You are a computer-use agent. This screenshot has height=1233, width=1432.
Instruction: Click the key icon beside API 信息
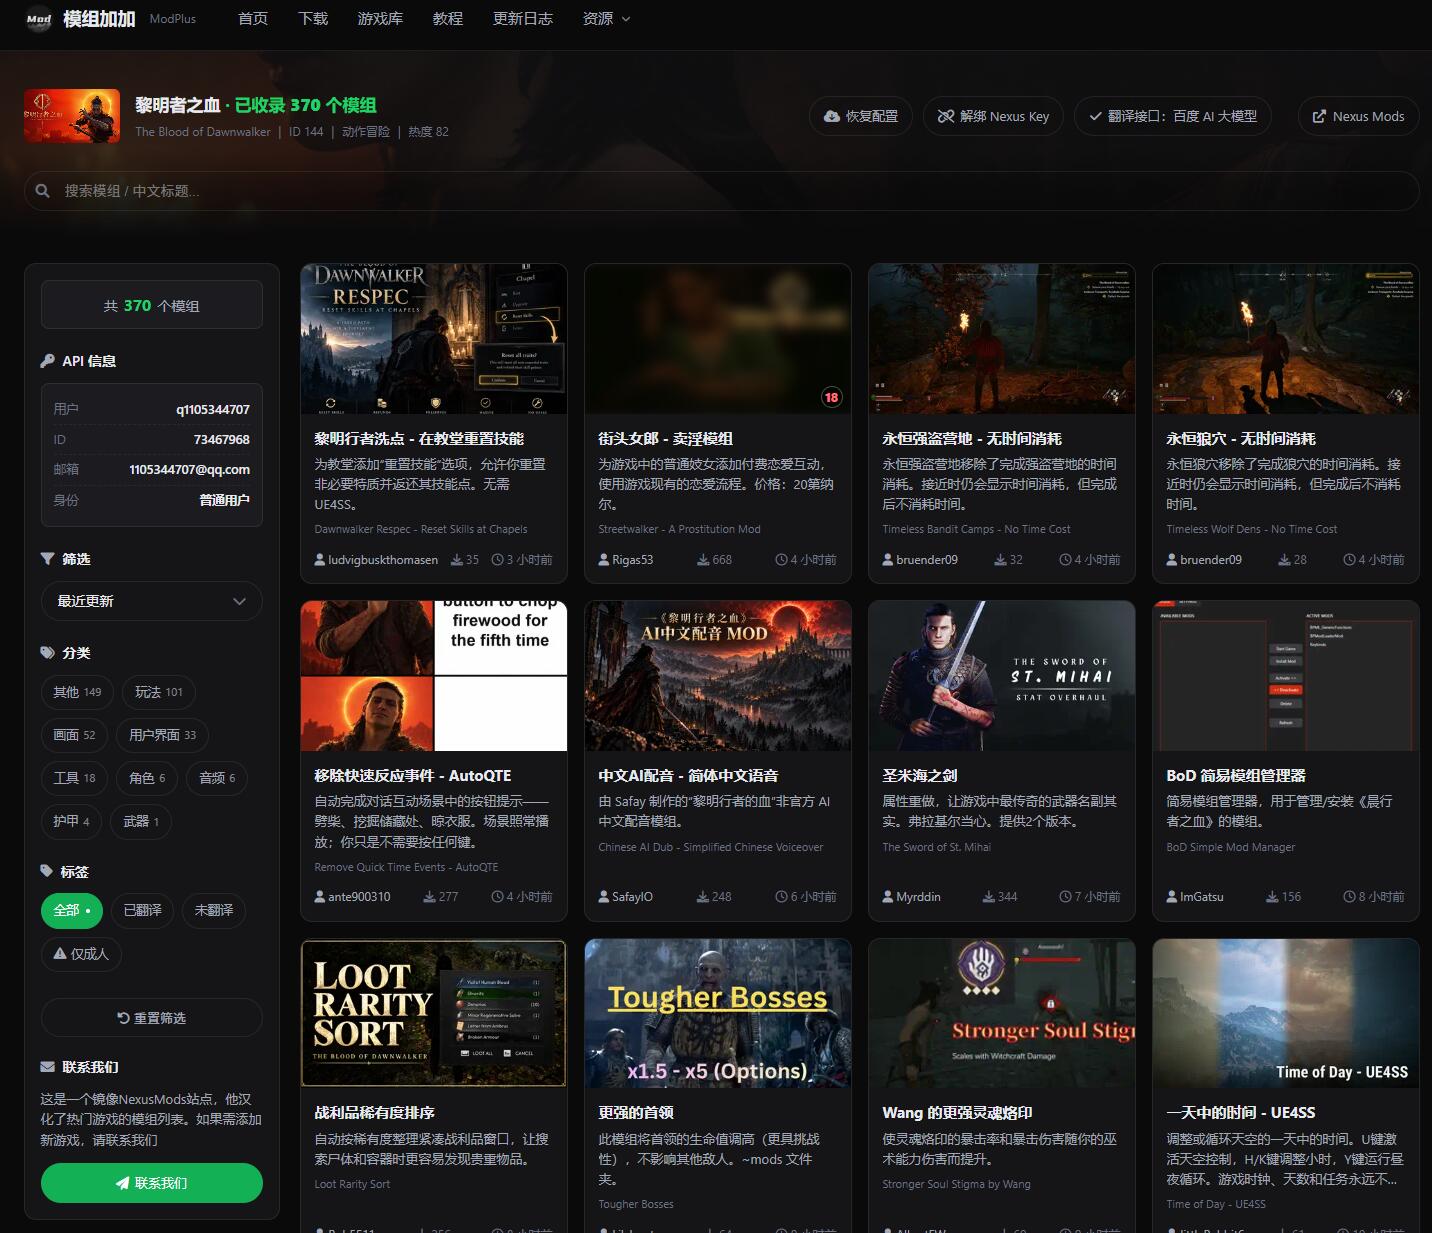48,361
